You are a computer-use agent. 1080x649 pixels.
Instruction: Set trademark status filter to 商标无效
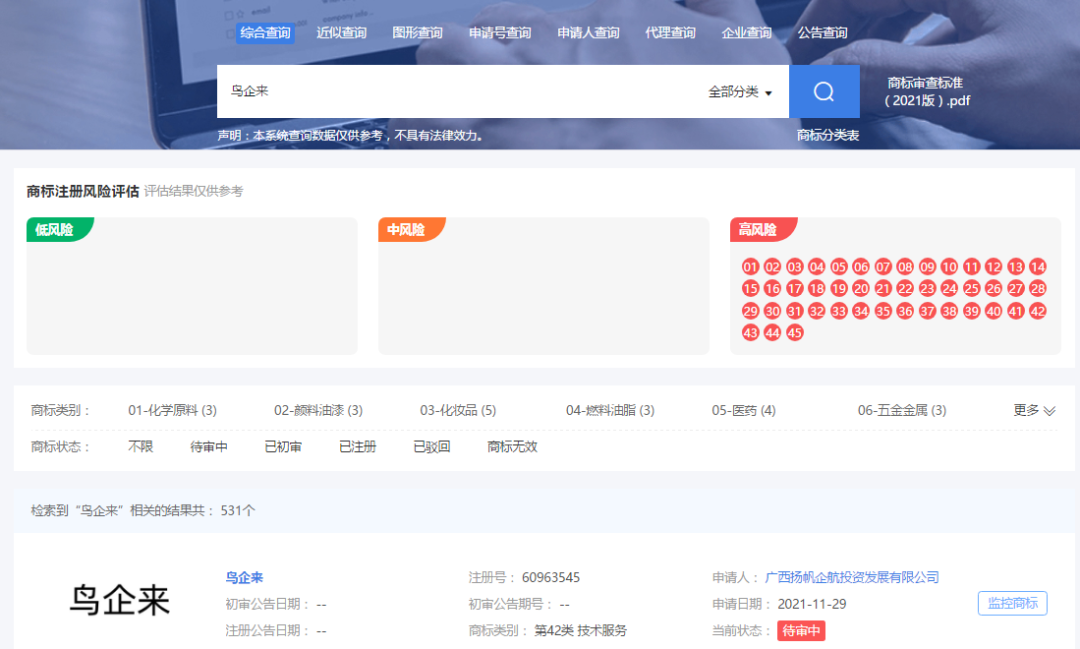tap(512, 447)
